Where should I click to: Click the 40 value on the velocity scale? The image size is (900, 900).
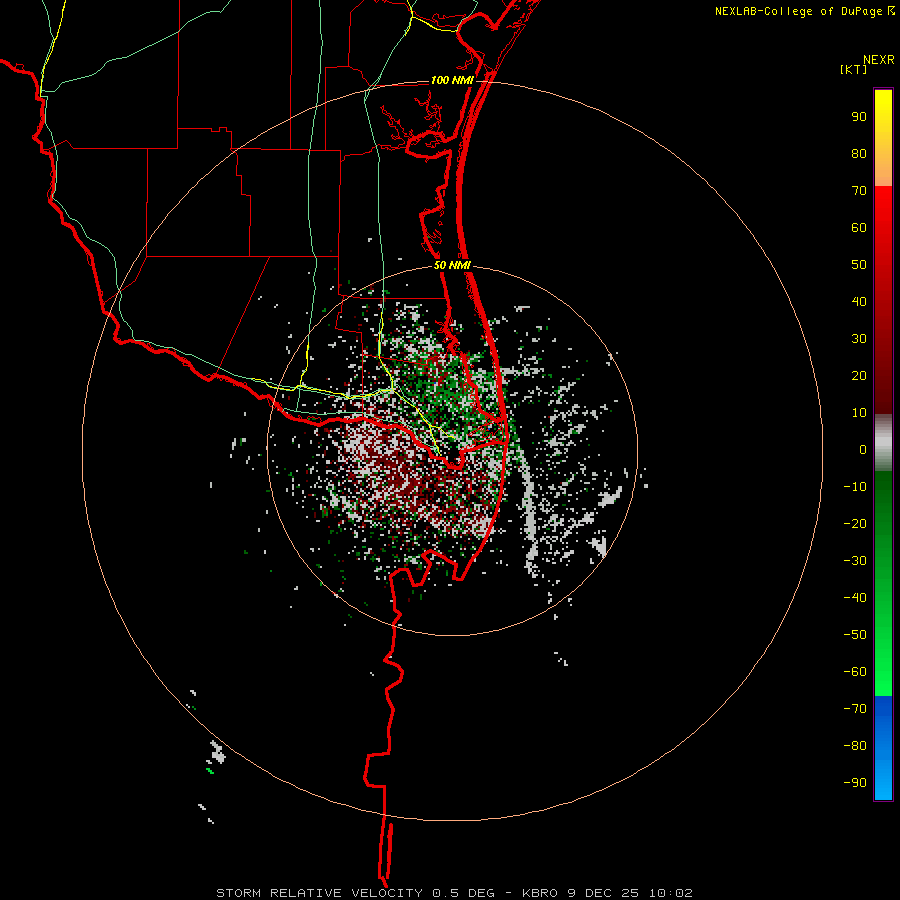pos(859,302)
